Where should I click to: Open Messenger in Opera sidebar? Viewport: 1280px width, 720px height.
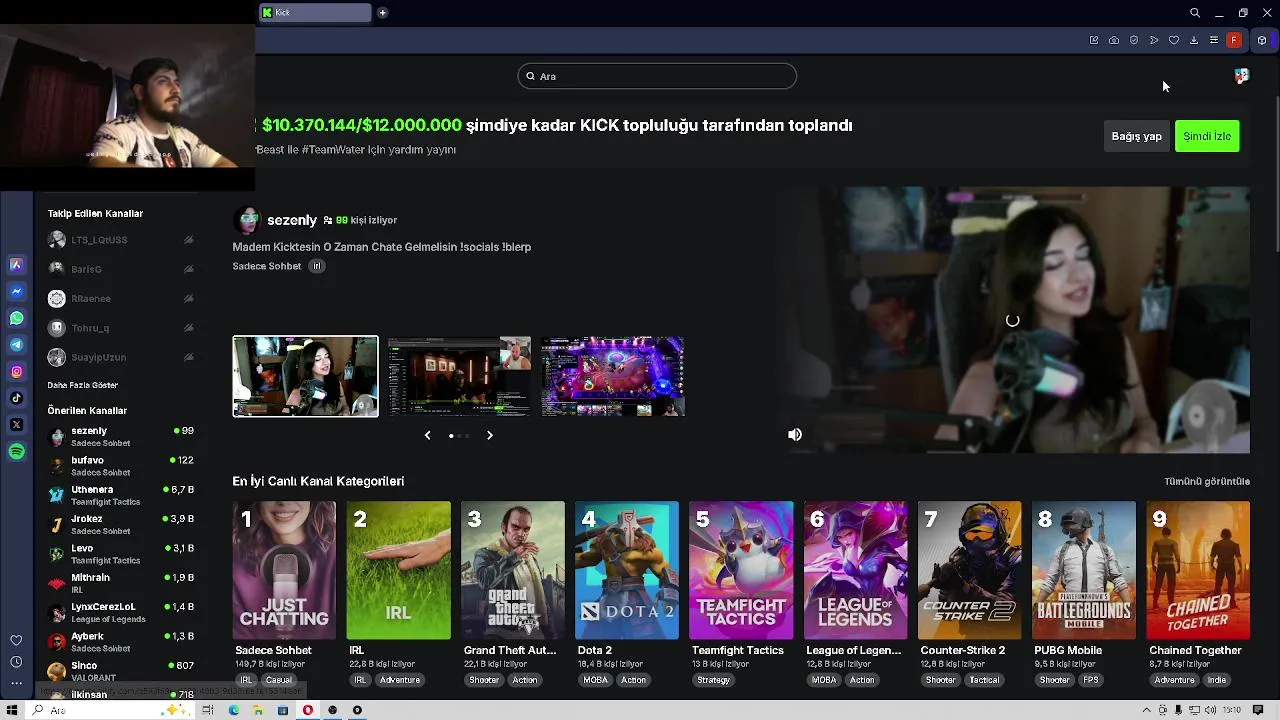16,291
